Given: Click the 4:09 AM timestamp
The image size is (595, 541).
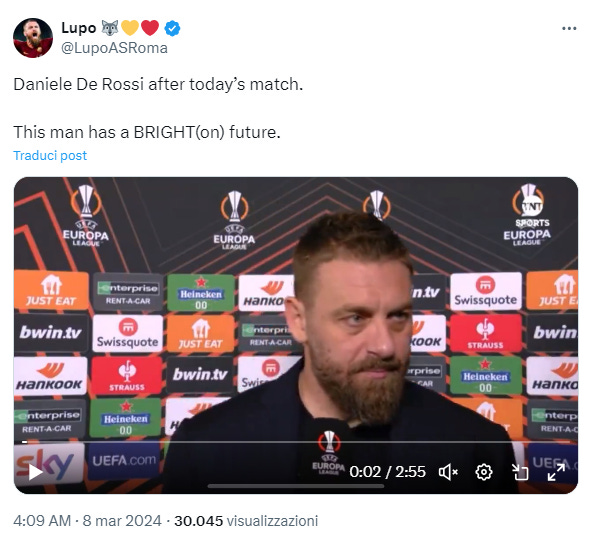Looking at the screenshot, I should tap(42, 521).
